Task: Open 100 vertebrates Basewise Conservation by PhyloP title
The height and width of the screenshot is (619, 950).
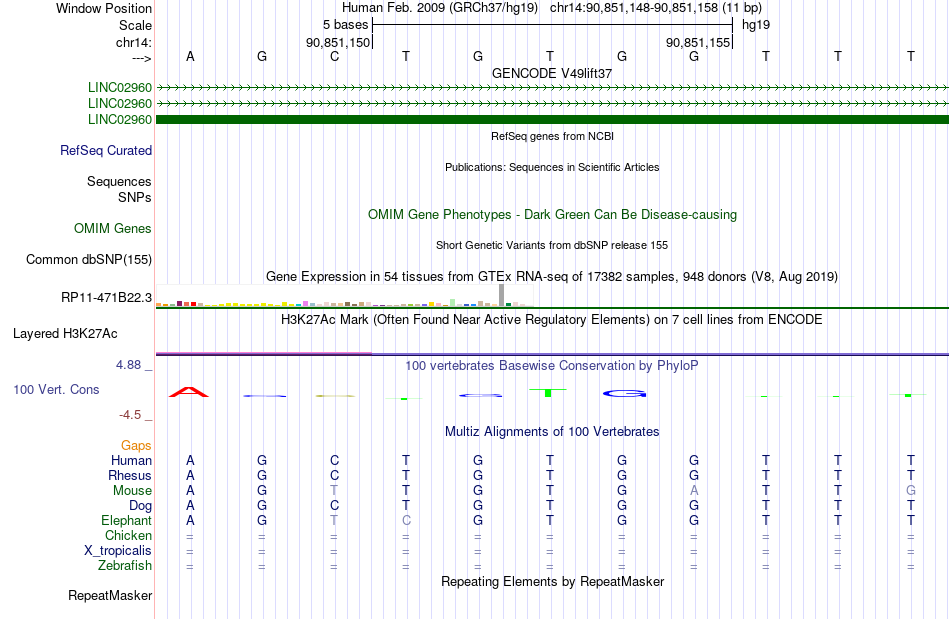Action: click(x=552, y=366)
